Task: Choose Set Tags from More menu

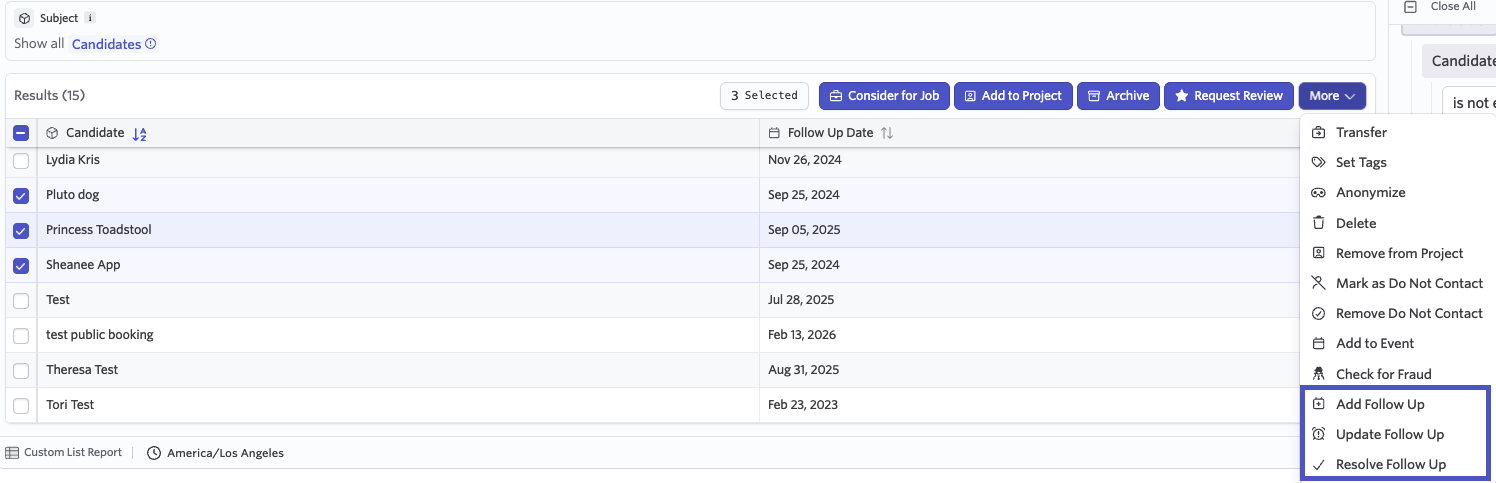Action: (1361, 162)
